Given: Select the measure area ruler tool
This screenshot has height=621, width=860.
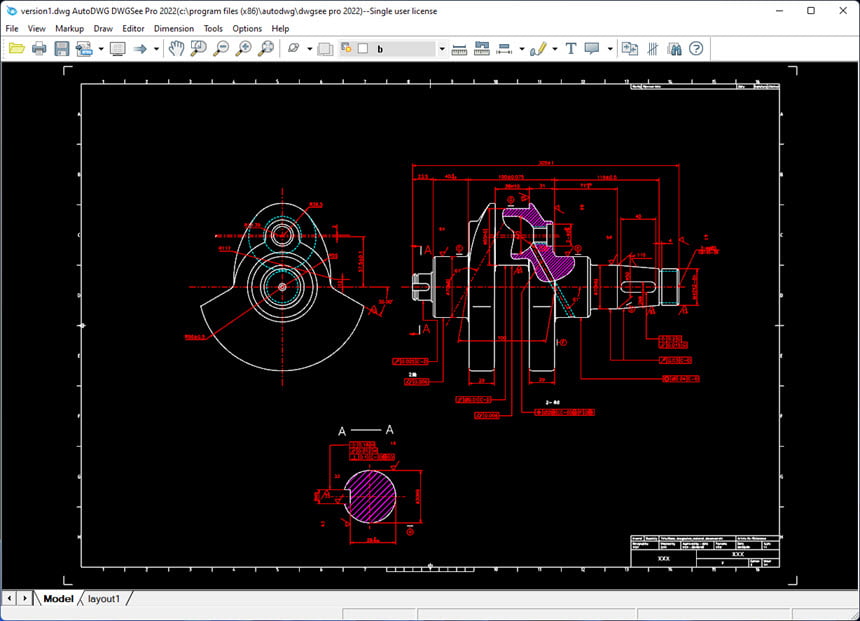Looking at the screenshot, I should click(x=482, y=49).
